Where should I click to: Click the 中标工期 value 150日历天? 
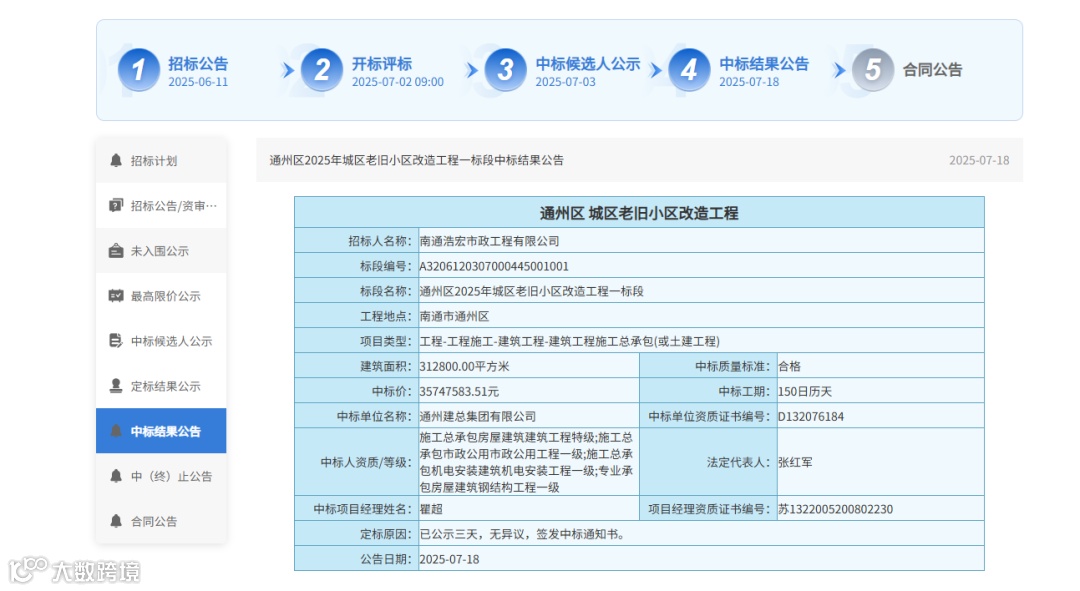tap(805, 392)
